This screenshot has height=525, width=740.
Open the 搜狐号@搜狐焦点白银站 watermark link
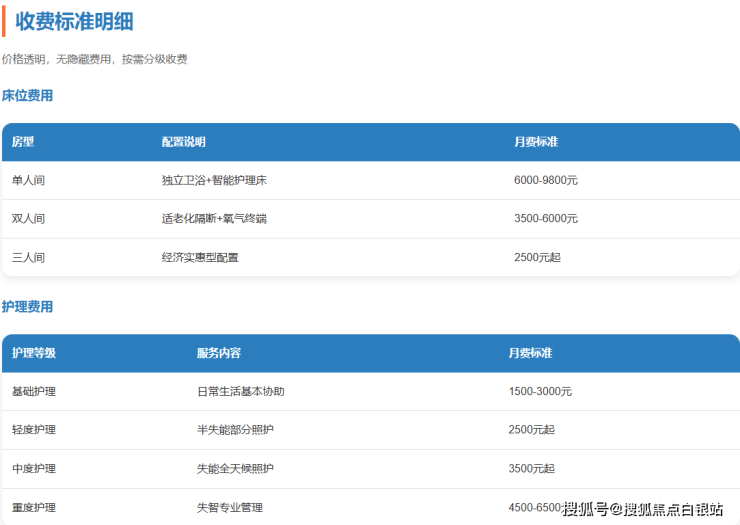[x=642, y=509]
